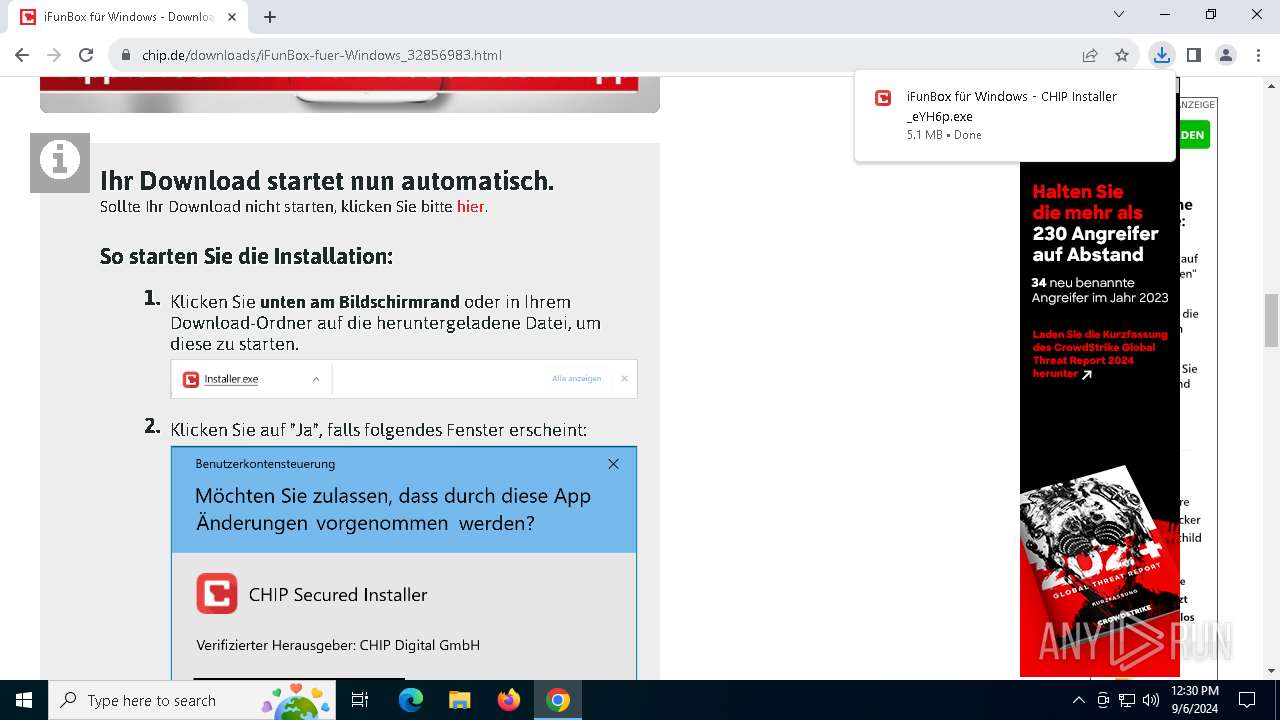The width and height of the screenshot is (1280, 720).
Task: Click Chrome icon on taskbar
Action: click(x=558, y=700)
